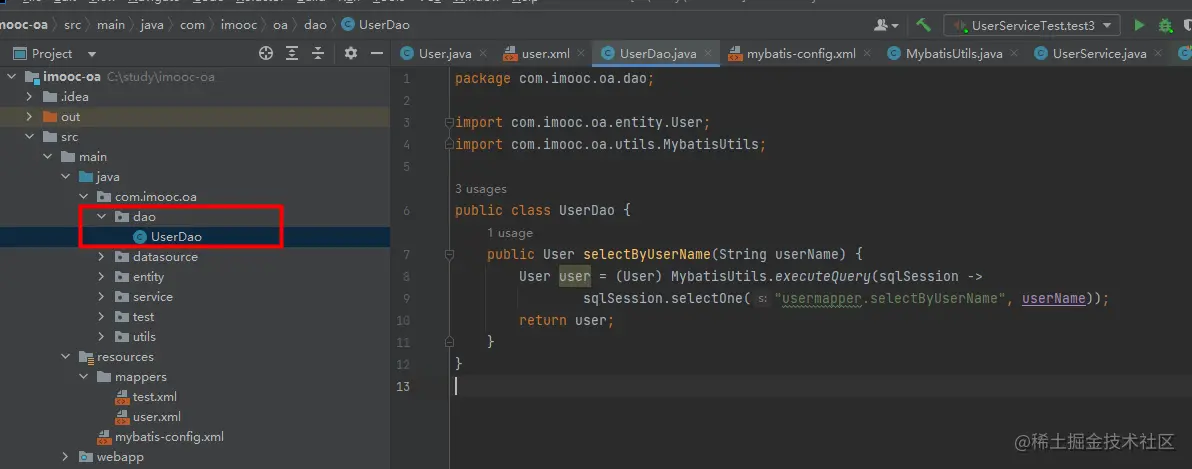Click the Project view window icon
This screenshot has height=469, width=1192.
click(20, 53)
